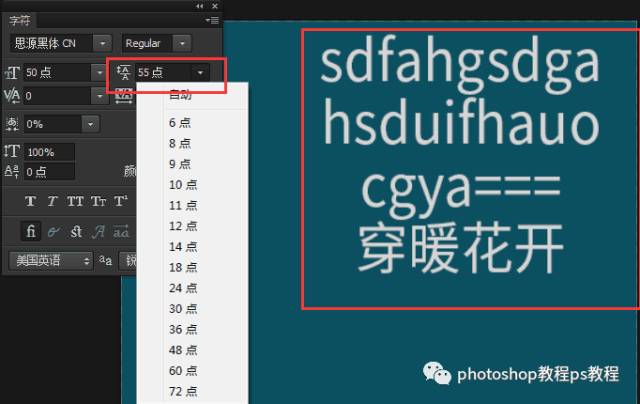Click the font size icon beside 50 点
Viewport: 640px width, 404px height.
[x=13, y=72]
